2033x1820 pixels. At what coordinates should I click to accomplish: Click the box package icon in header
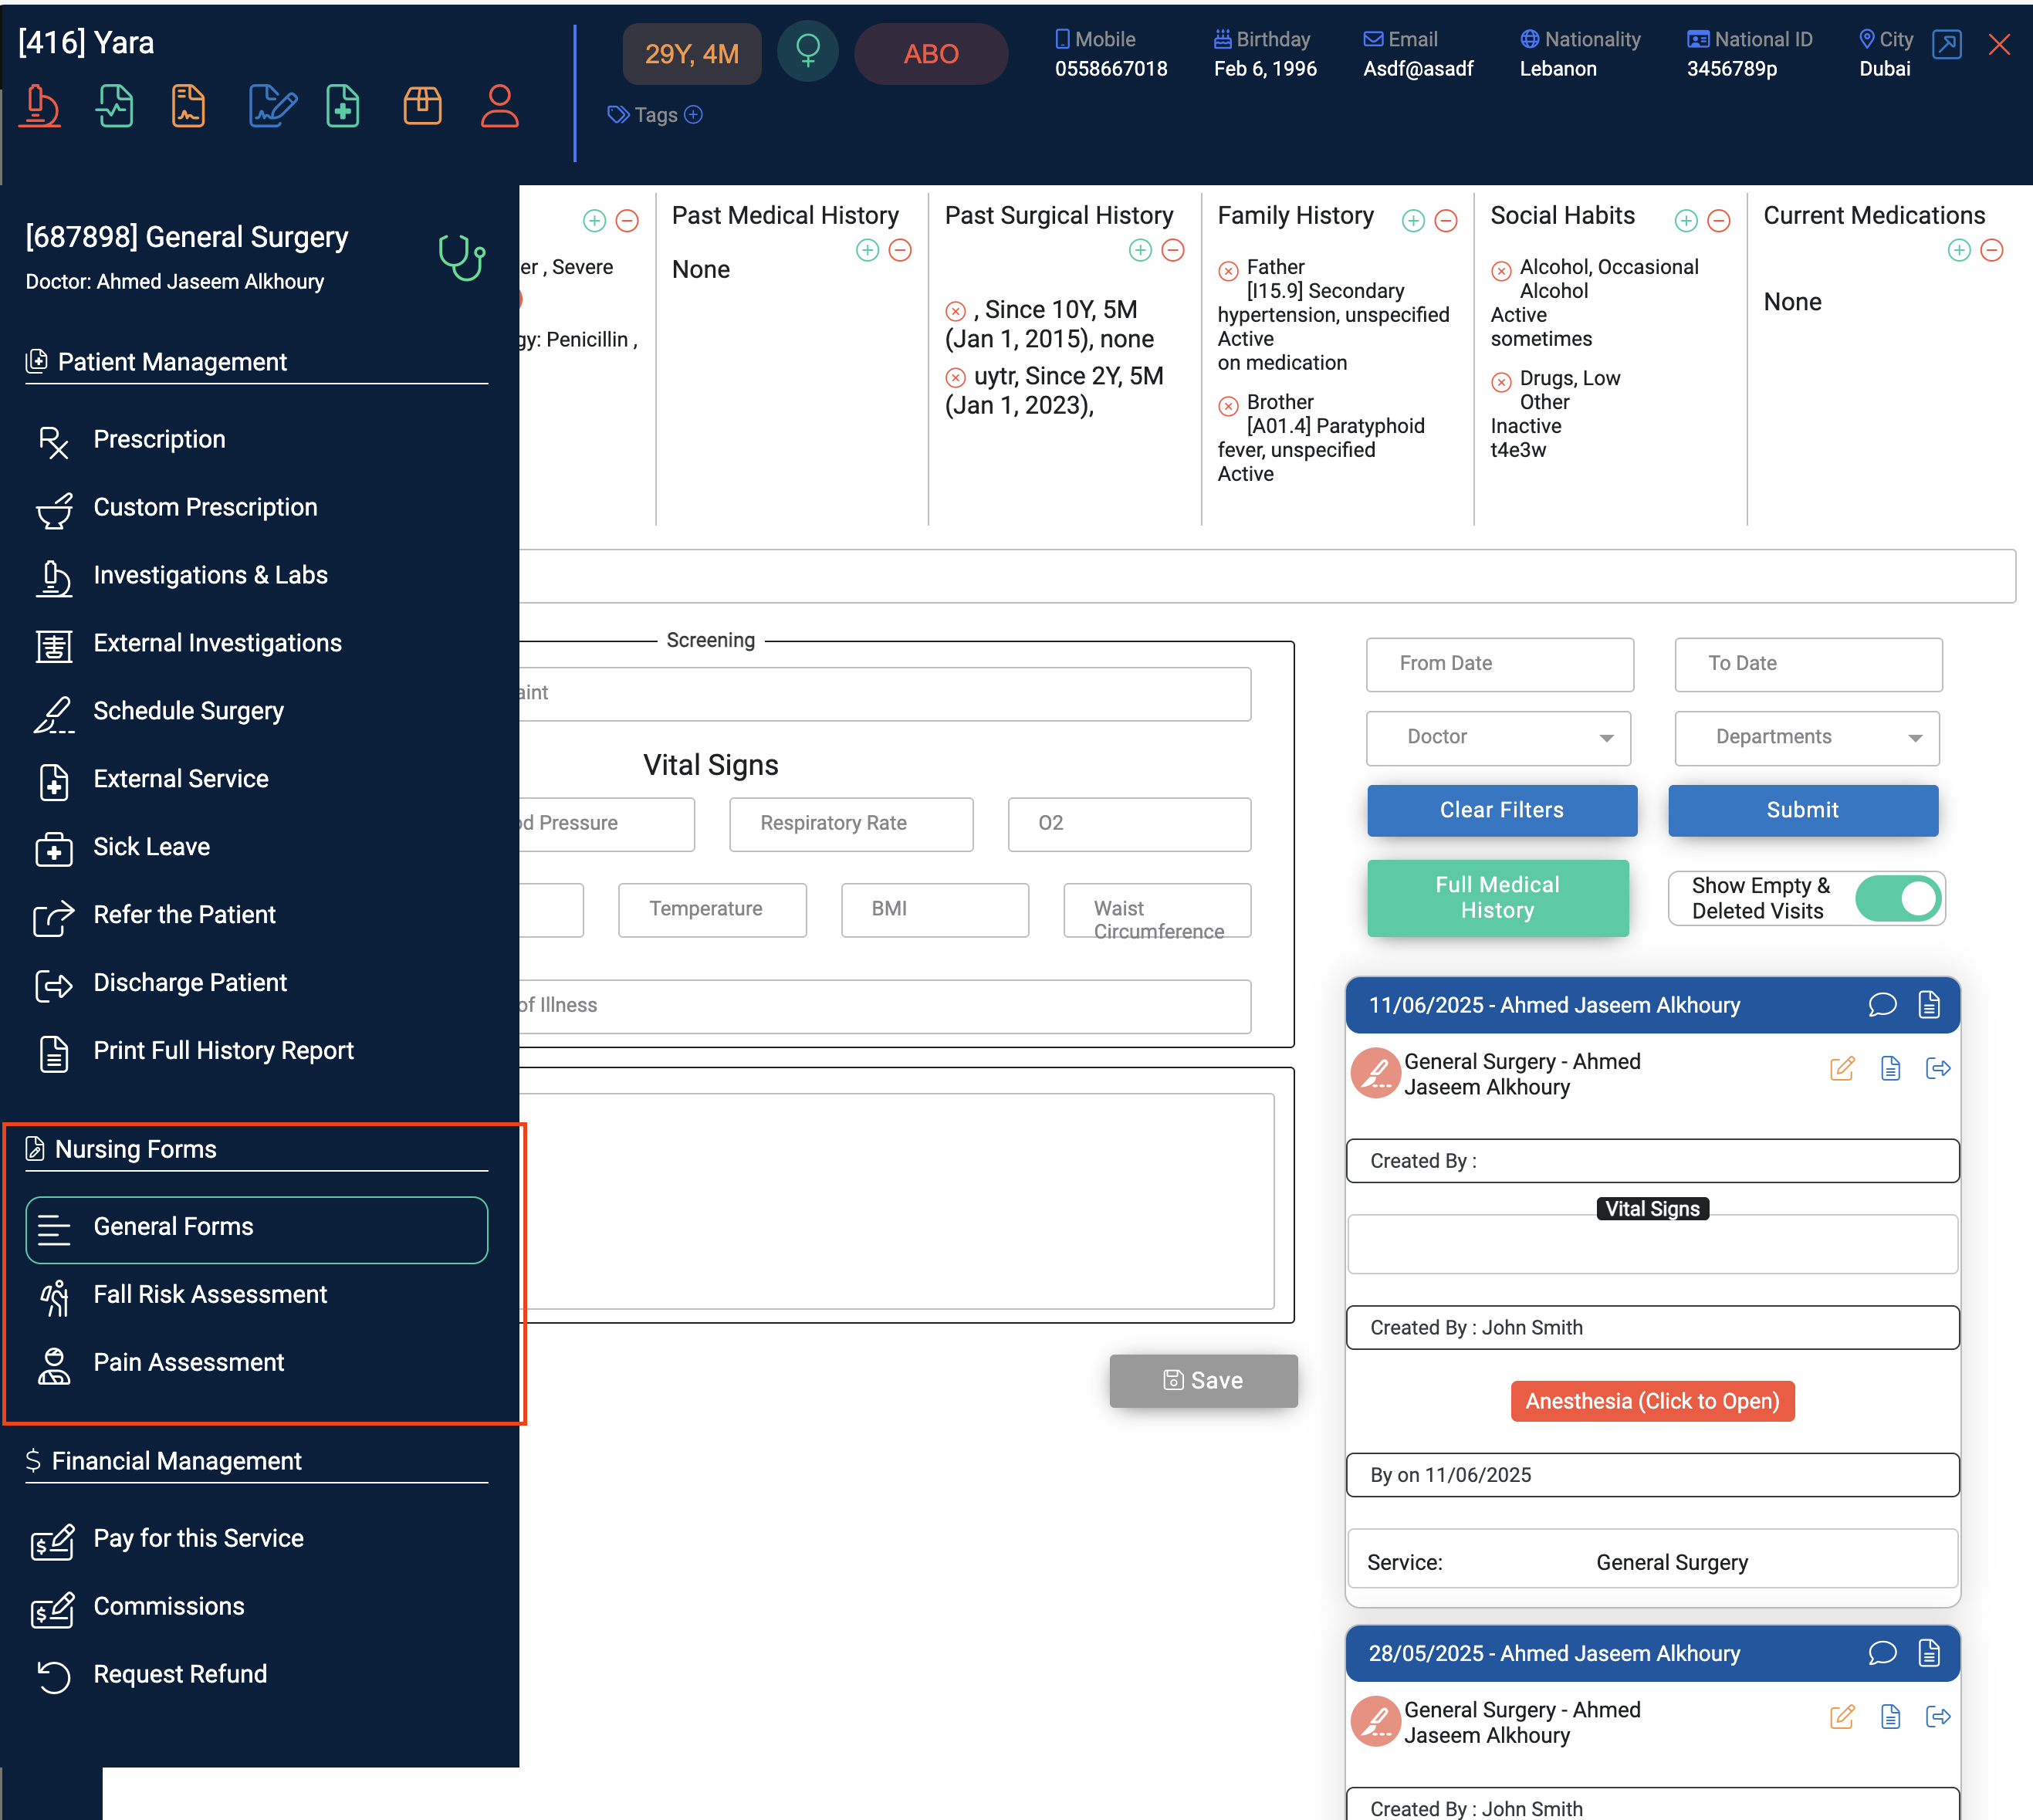click(422, 105)
